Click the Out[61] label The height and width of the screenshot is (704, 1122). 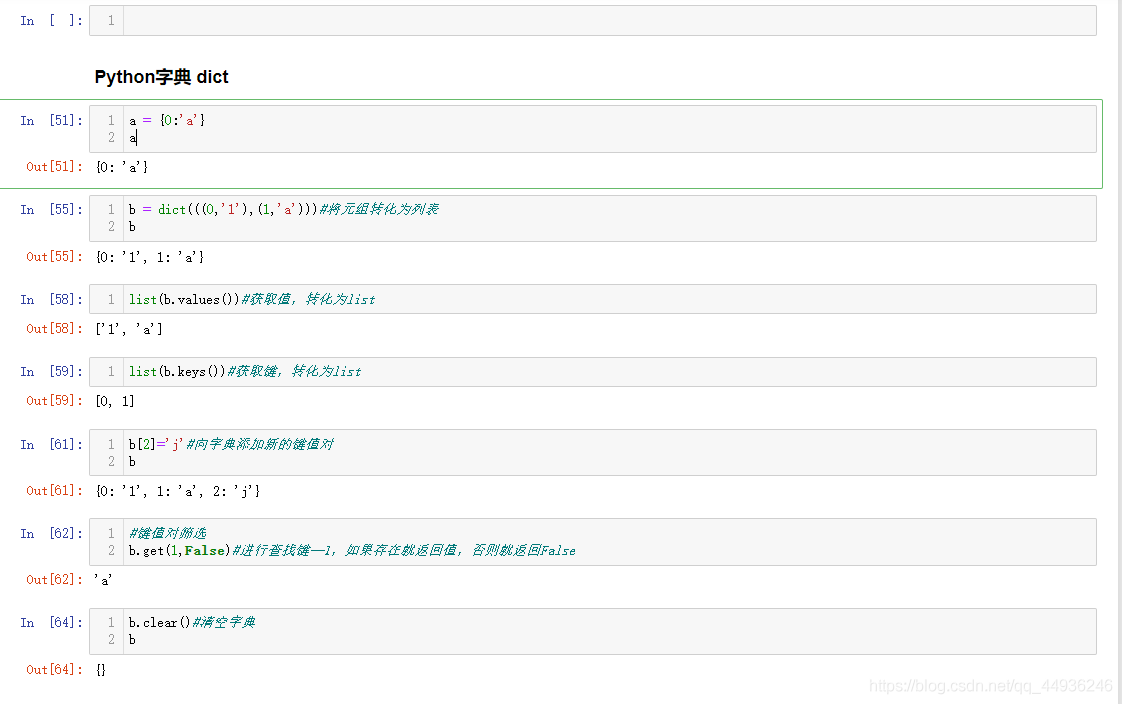click(x=54, y=491)
